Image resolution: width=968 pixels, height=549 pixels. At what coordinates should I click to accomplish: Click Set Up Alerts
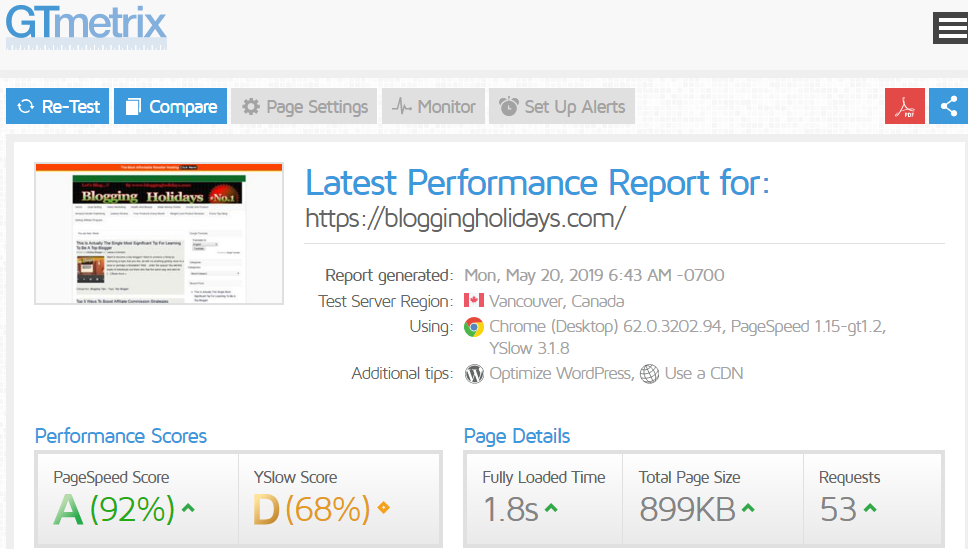tap(562, 107)
